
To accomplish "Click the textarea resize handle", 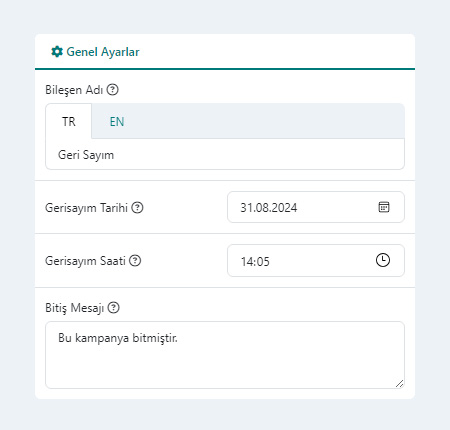I will coord(400,384).
